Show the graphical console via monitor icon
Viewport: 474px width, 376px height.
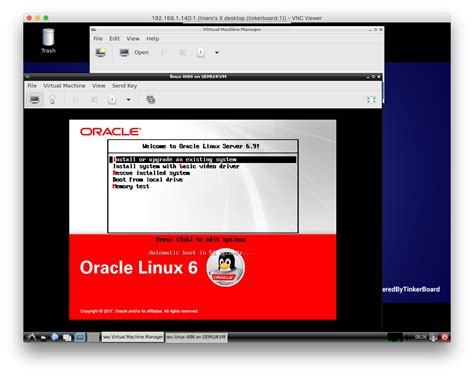pyautogui.click(x=35, y=100)
